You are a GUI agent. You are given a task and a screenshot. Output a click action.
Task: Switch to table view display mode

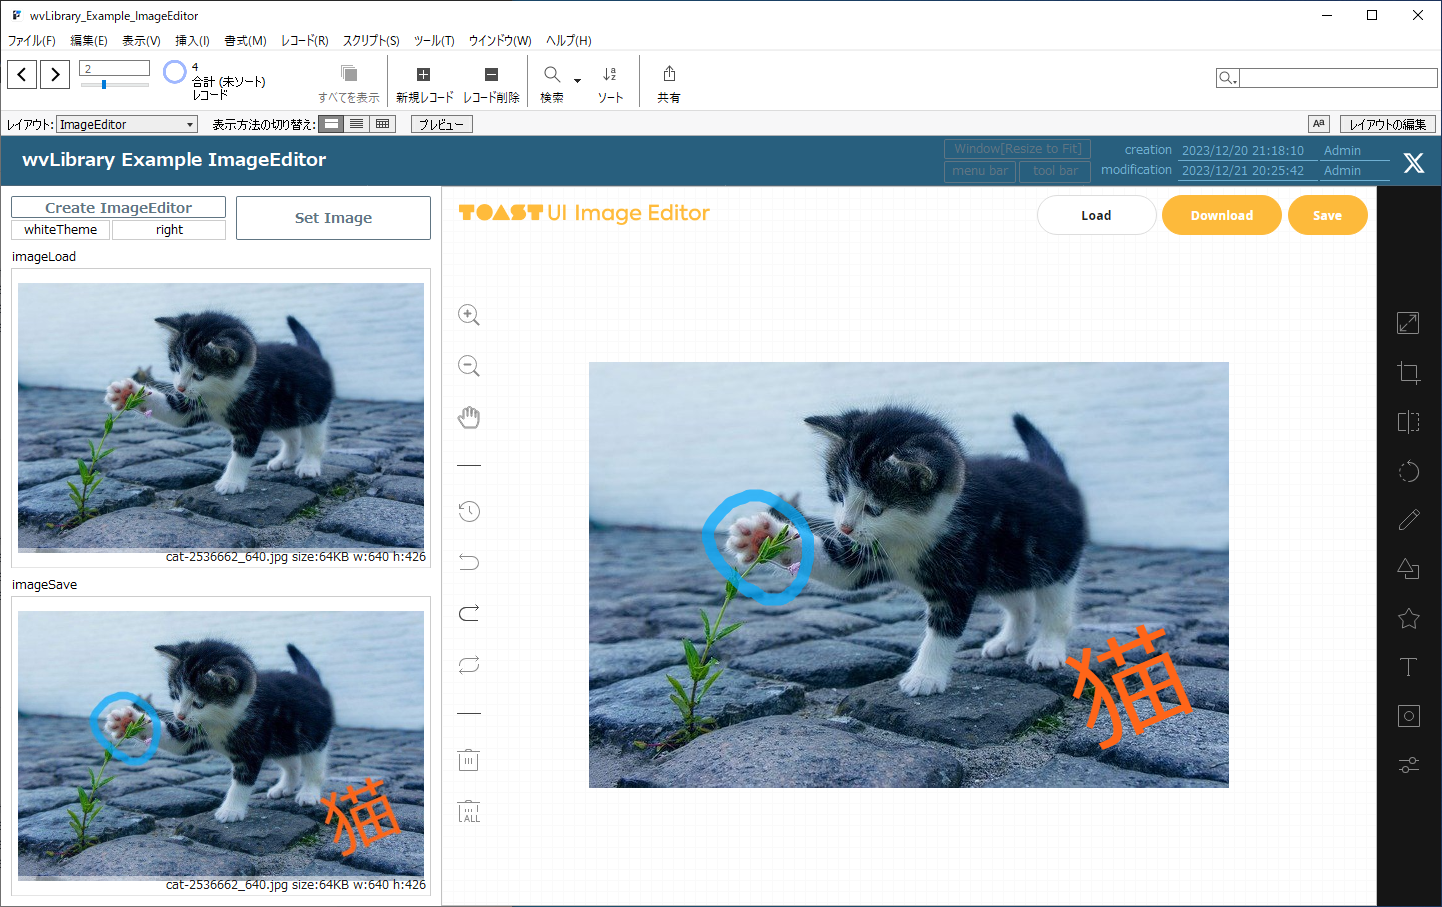(382, 124)
